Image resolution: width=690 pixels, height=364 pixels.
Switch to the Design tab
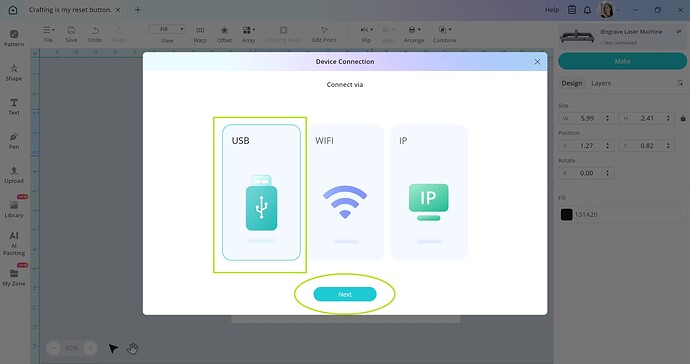[x=572, y=83]
